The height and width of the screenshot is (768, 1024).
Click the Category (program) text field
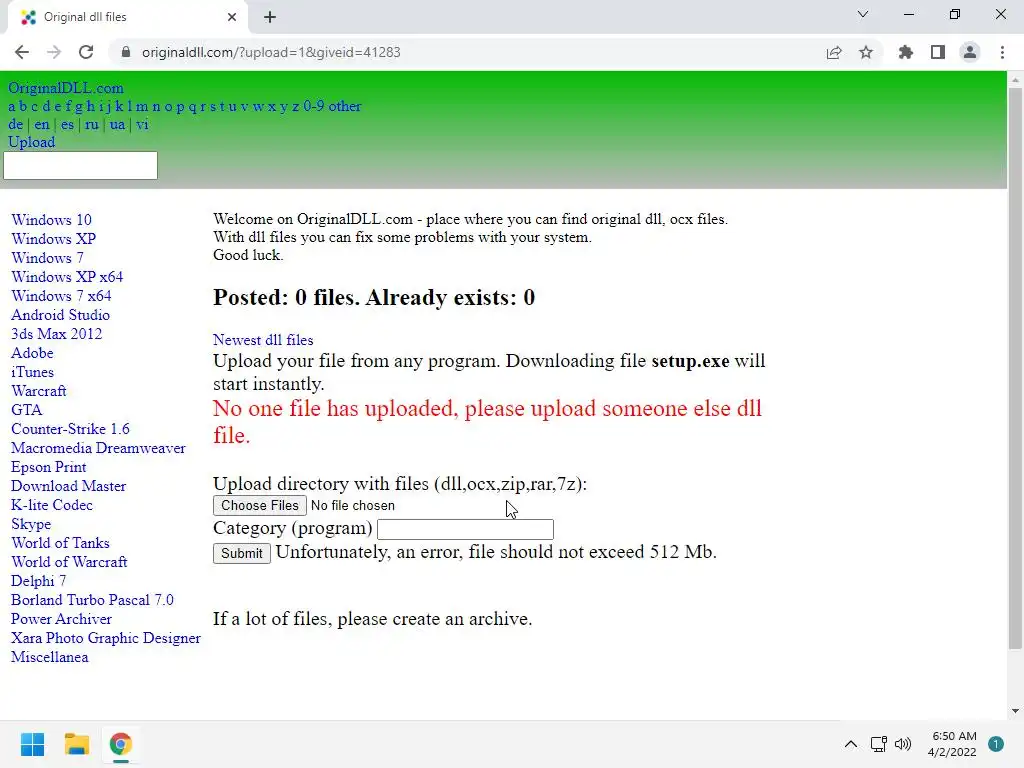[465, 529]
